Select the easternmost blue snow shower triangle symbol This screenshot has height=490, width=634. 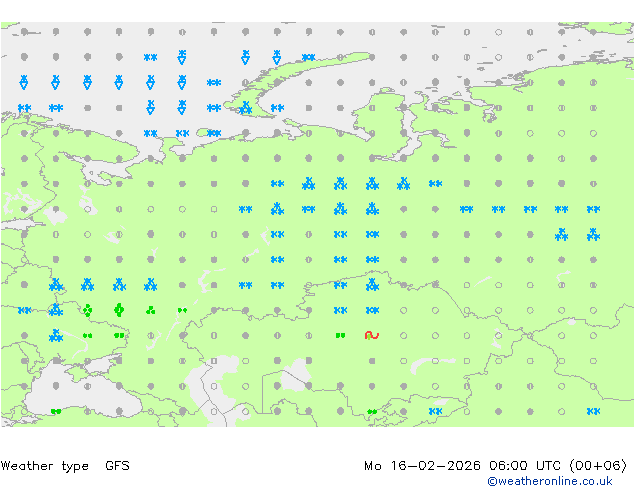[x=277, y=57]
